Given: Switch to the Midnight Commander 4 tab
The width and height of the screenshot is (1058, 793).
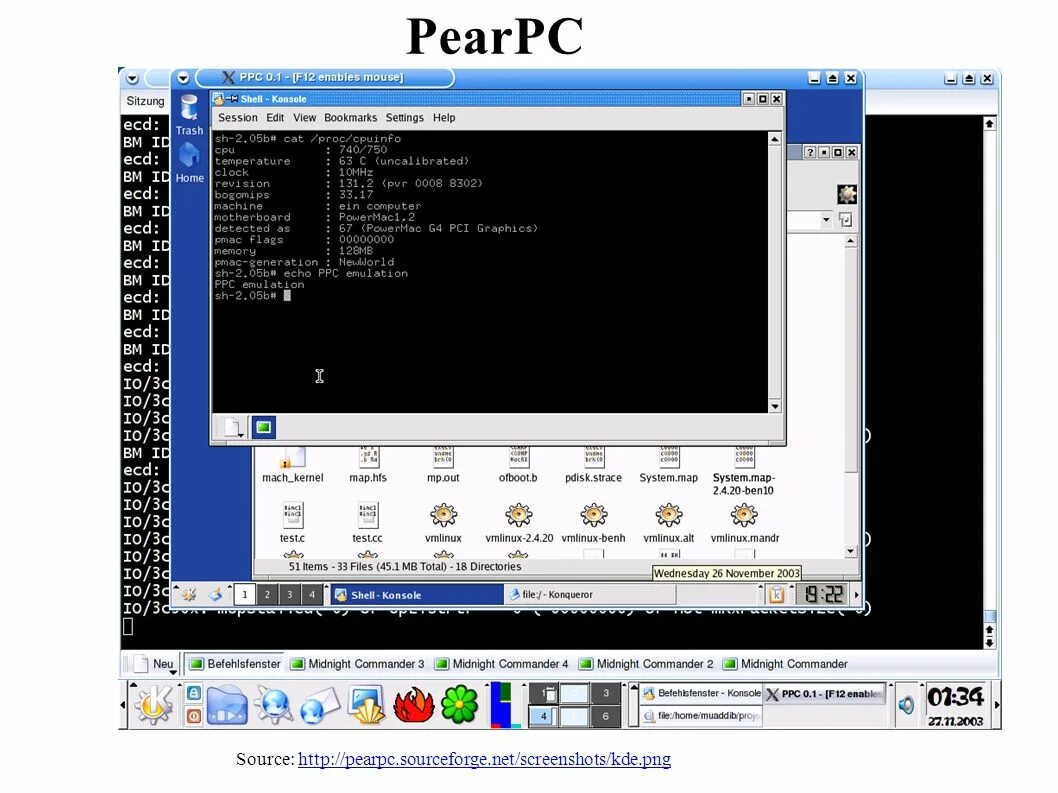Looking at the screenshot, I should coord(502,664).
